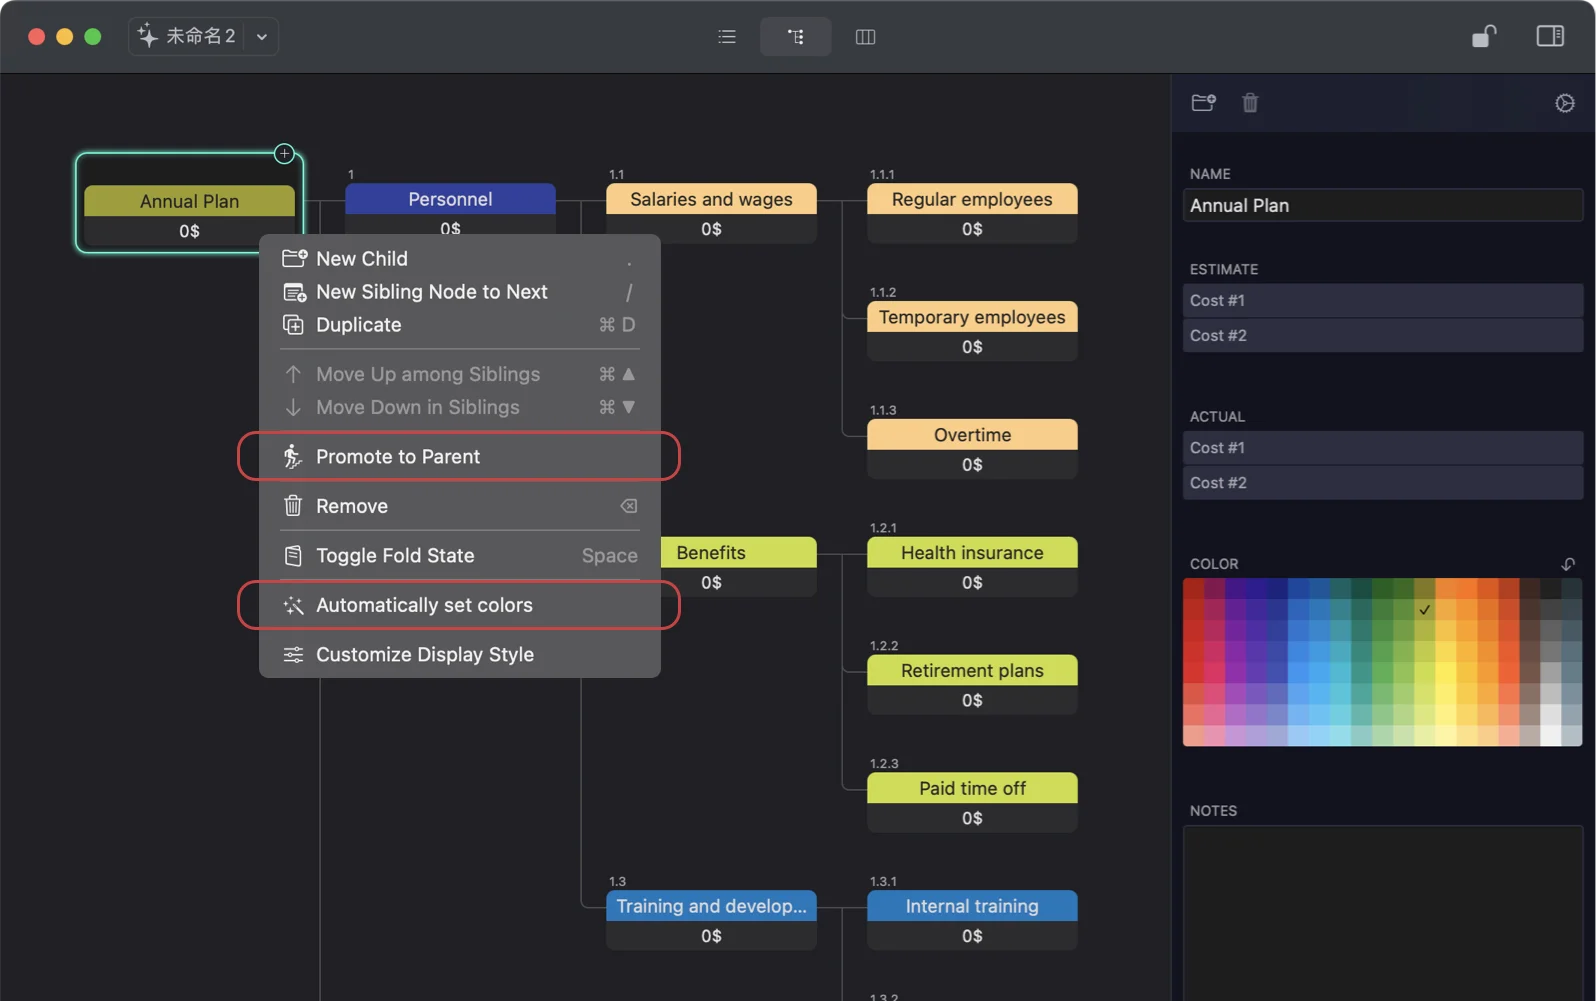Screen dimensions: 1596x1001
Task: Switch to the list outline view
Action: pos(727,37)
